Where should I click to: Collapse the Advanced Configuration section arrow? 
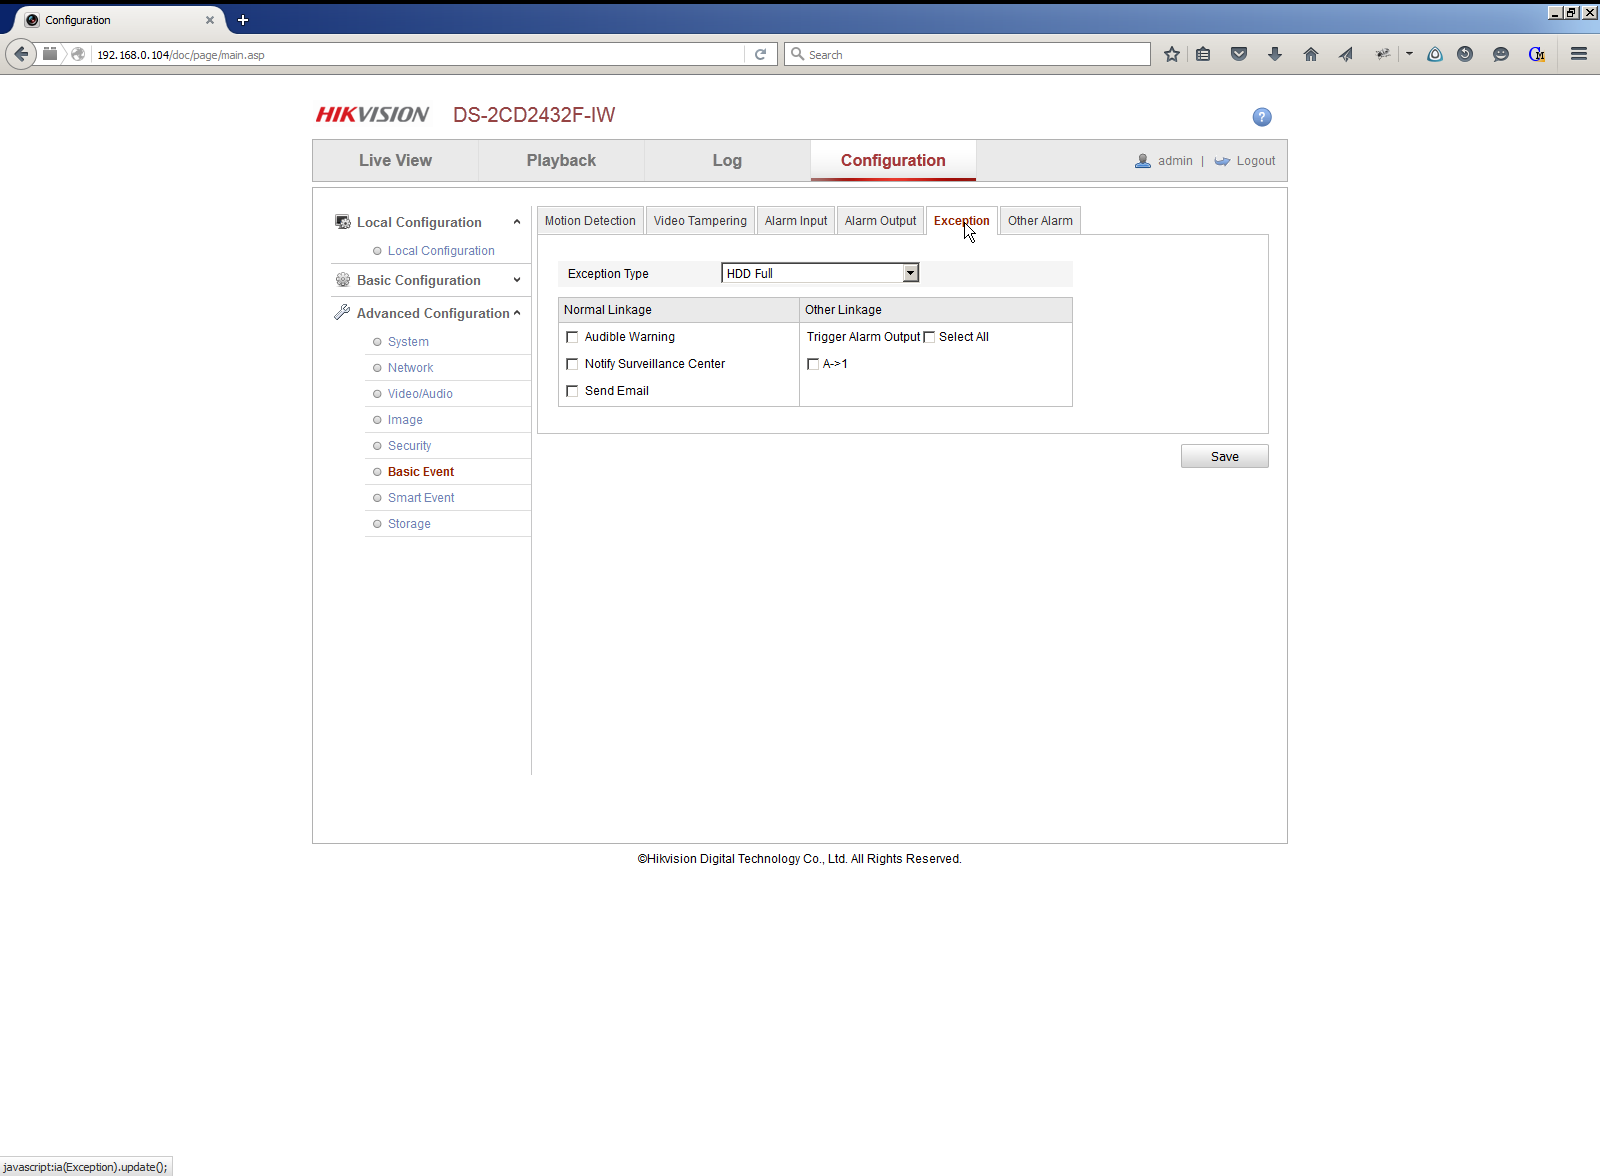point(517,313)
